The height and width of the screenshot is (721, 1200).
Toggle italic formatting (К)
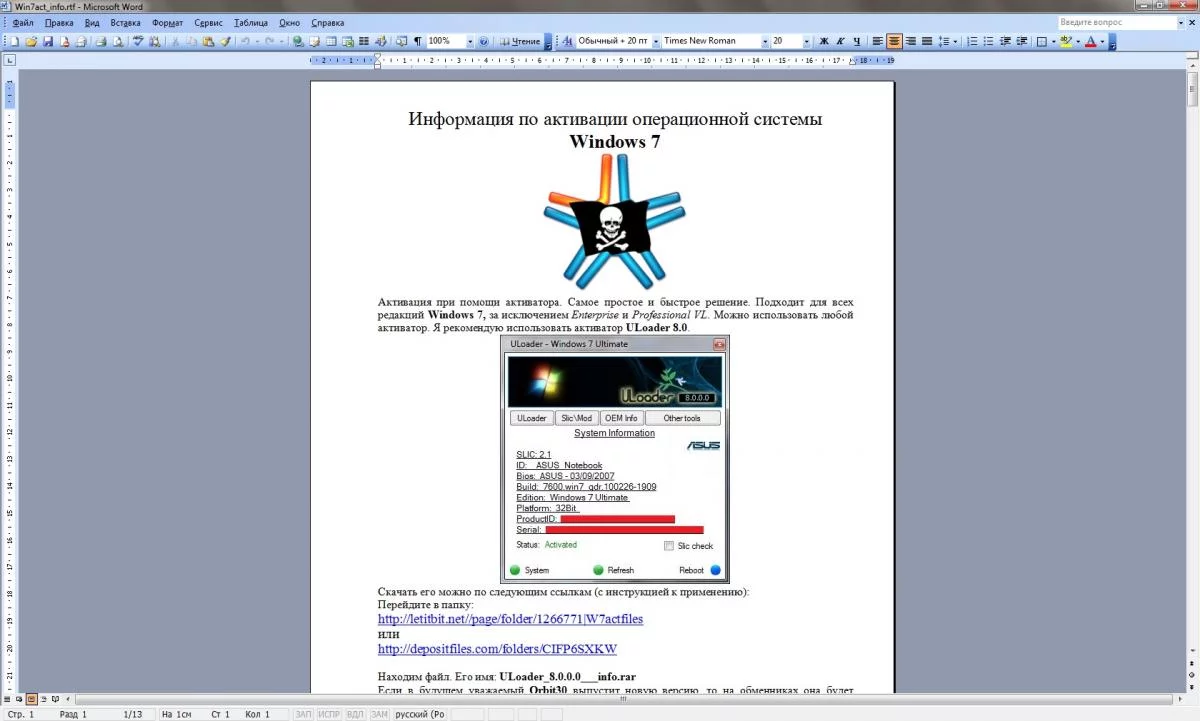tap(840, 41)
